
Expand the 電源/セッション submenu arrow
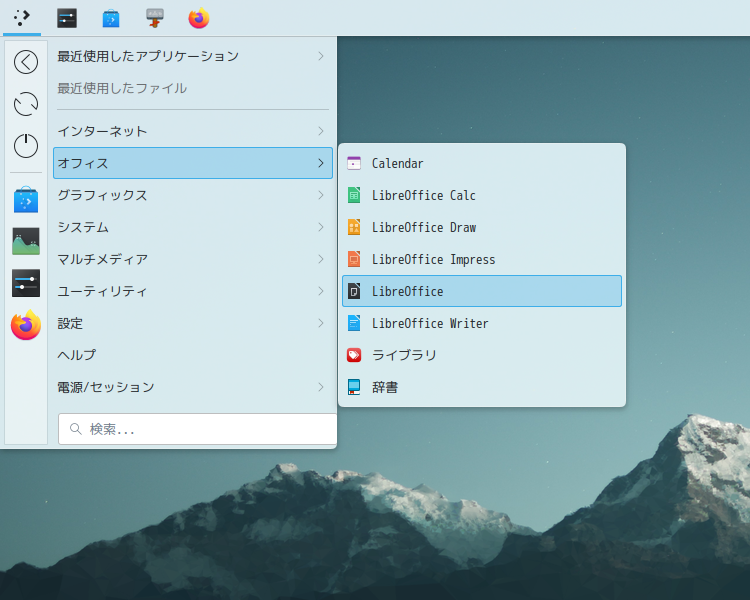coord(321,387)
